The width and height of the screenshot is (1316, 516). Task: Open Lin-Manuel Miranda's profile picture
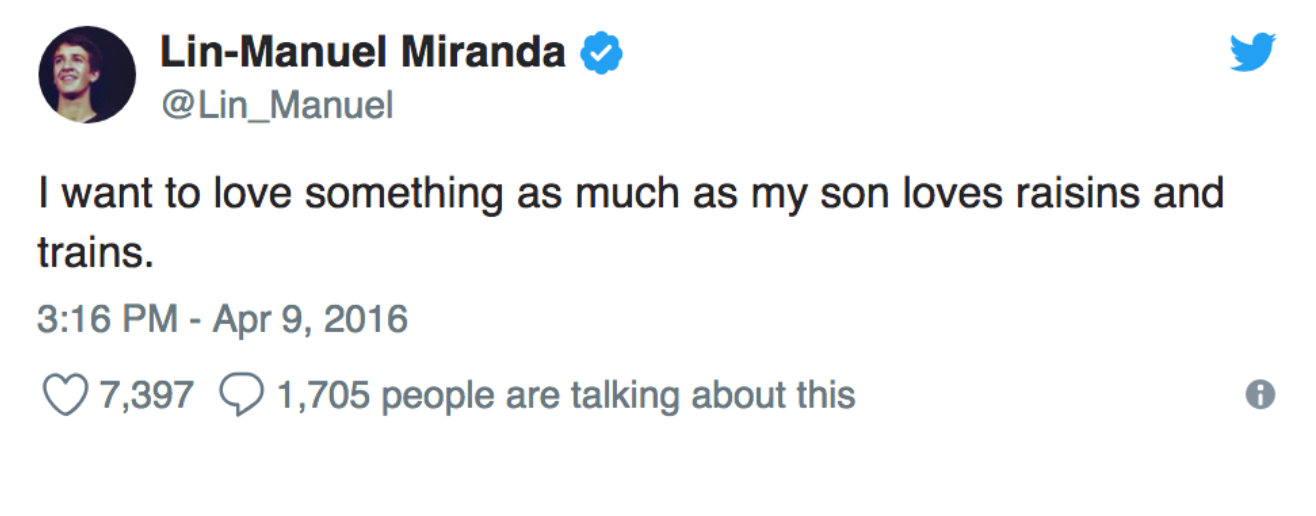(87, 75)
